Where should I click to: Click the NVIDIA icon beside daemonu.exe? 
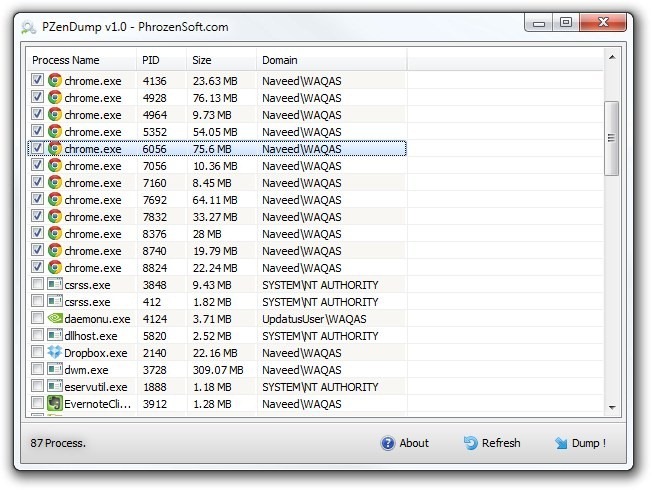(55, 318)
